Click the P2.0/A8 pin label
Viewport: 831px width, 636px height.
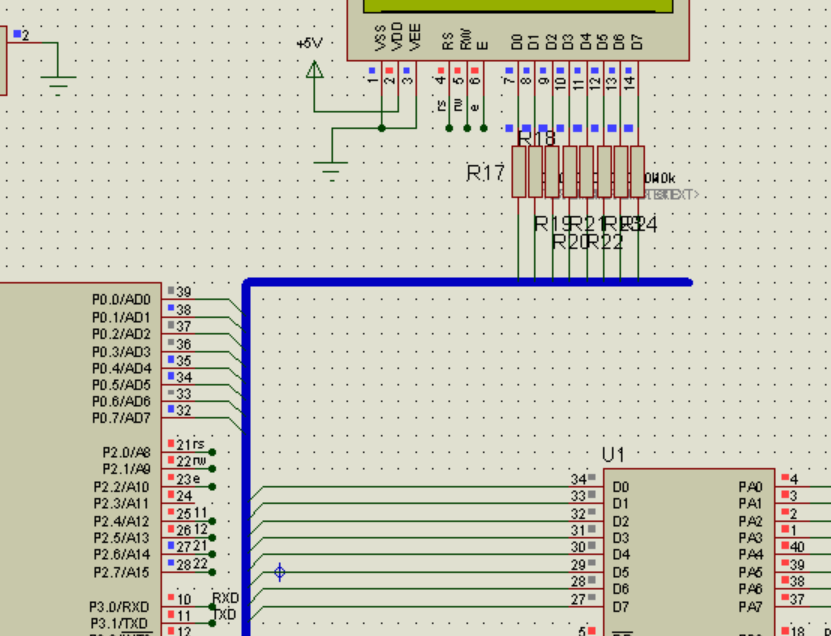(x=127, y=453)
